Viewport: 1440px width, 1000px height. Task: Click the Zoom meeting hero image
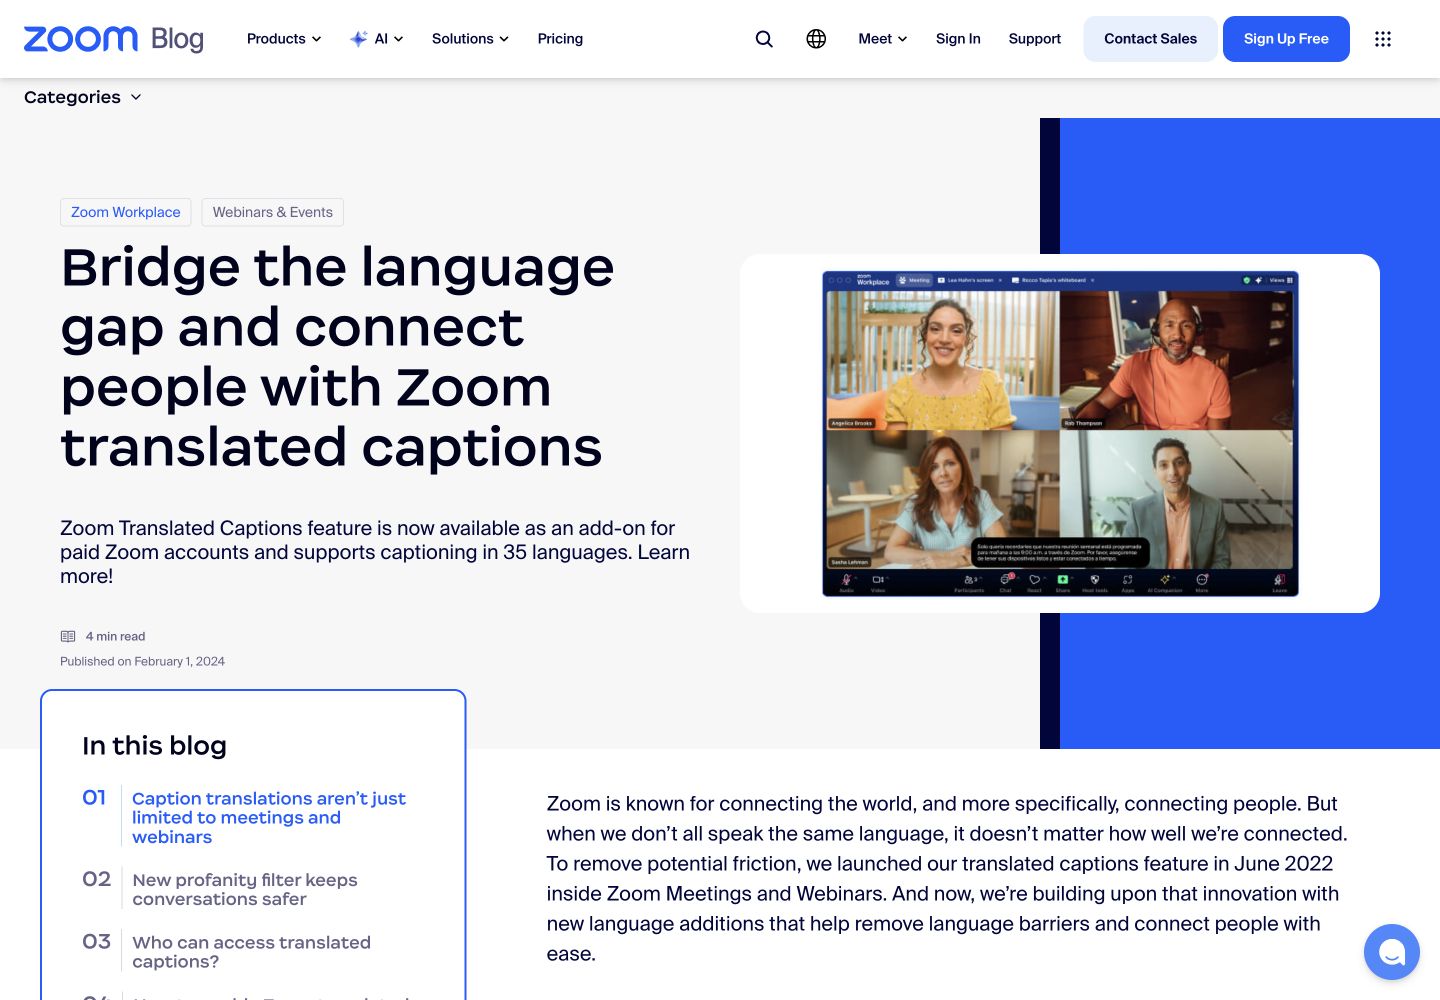point(1060,434)
